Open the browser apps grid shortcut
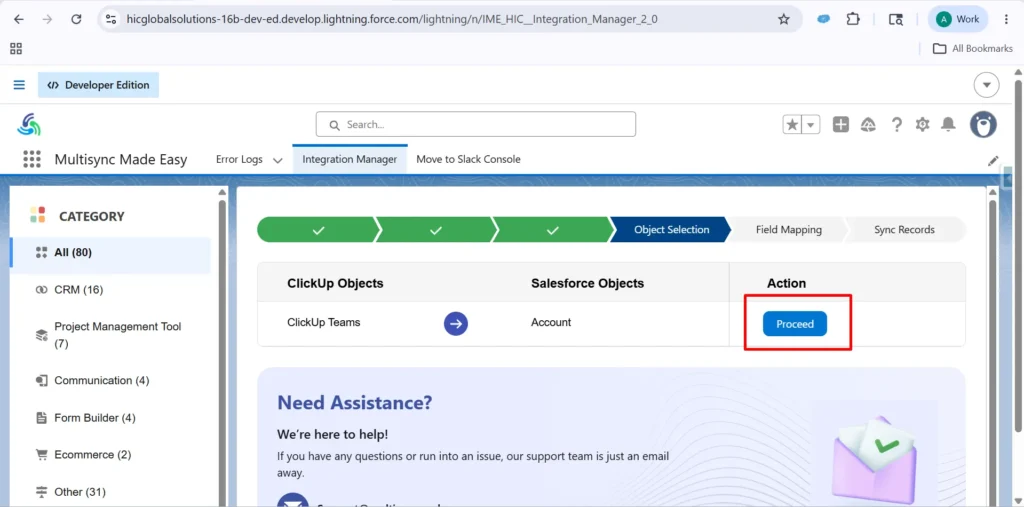The width and height of the screenshot is (1024, 507). (x=16, y=48)
